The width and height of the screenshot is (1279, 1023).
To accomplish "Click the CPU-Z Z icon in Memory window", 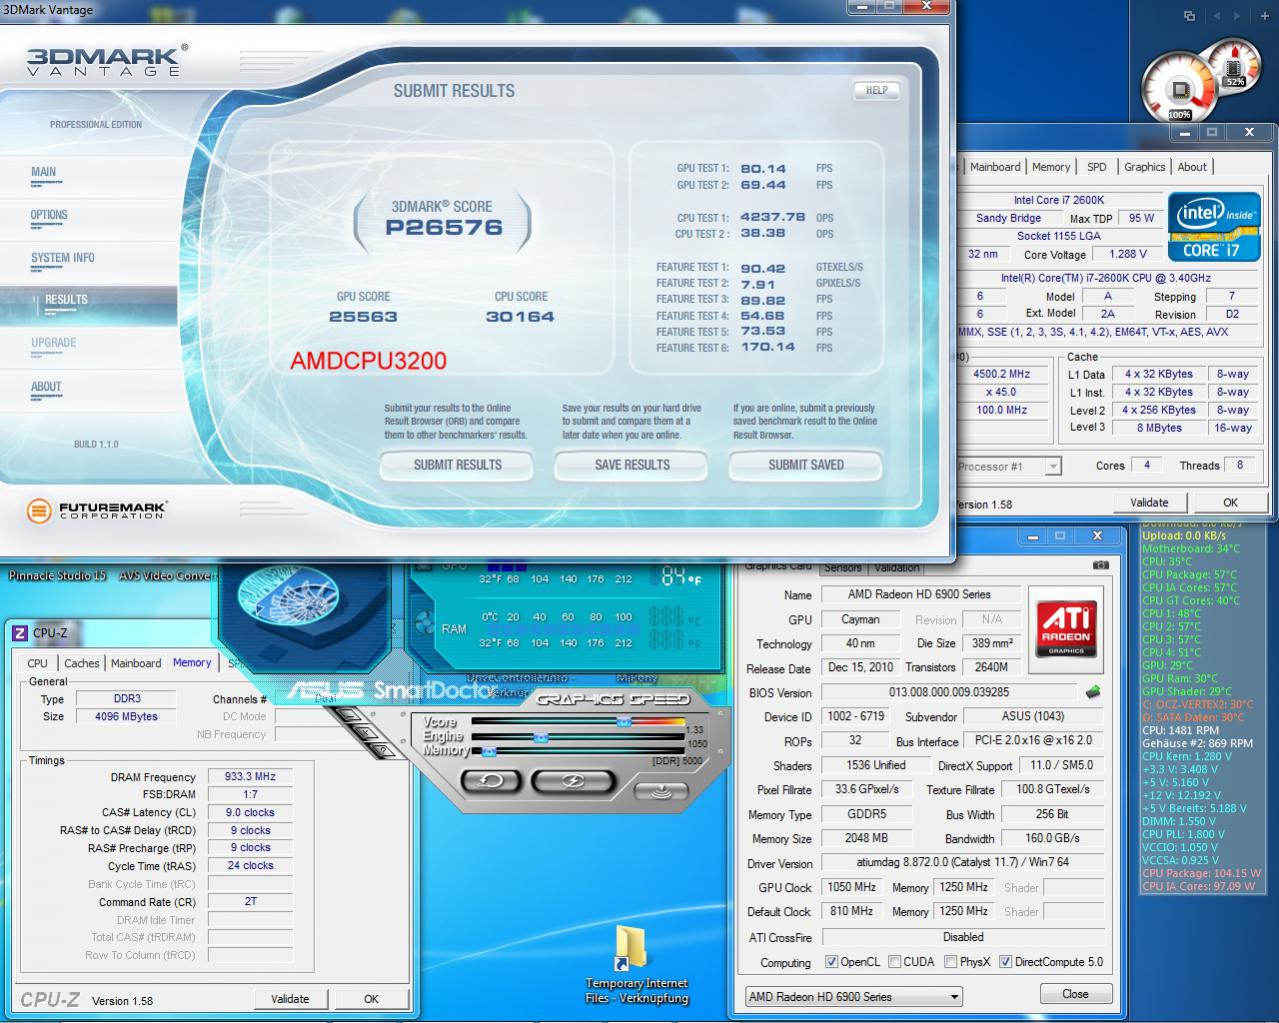I will pyautogui.click(x=19, y=633).
